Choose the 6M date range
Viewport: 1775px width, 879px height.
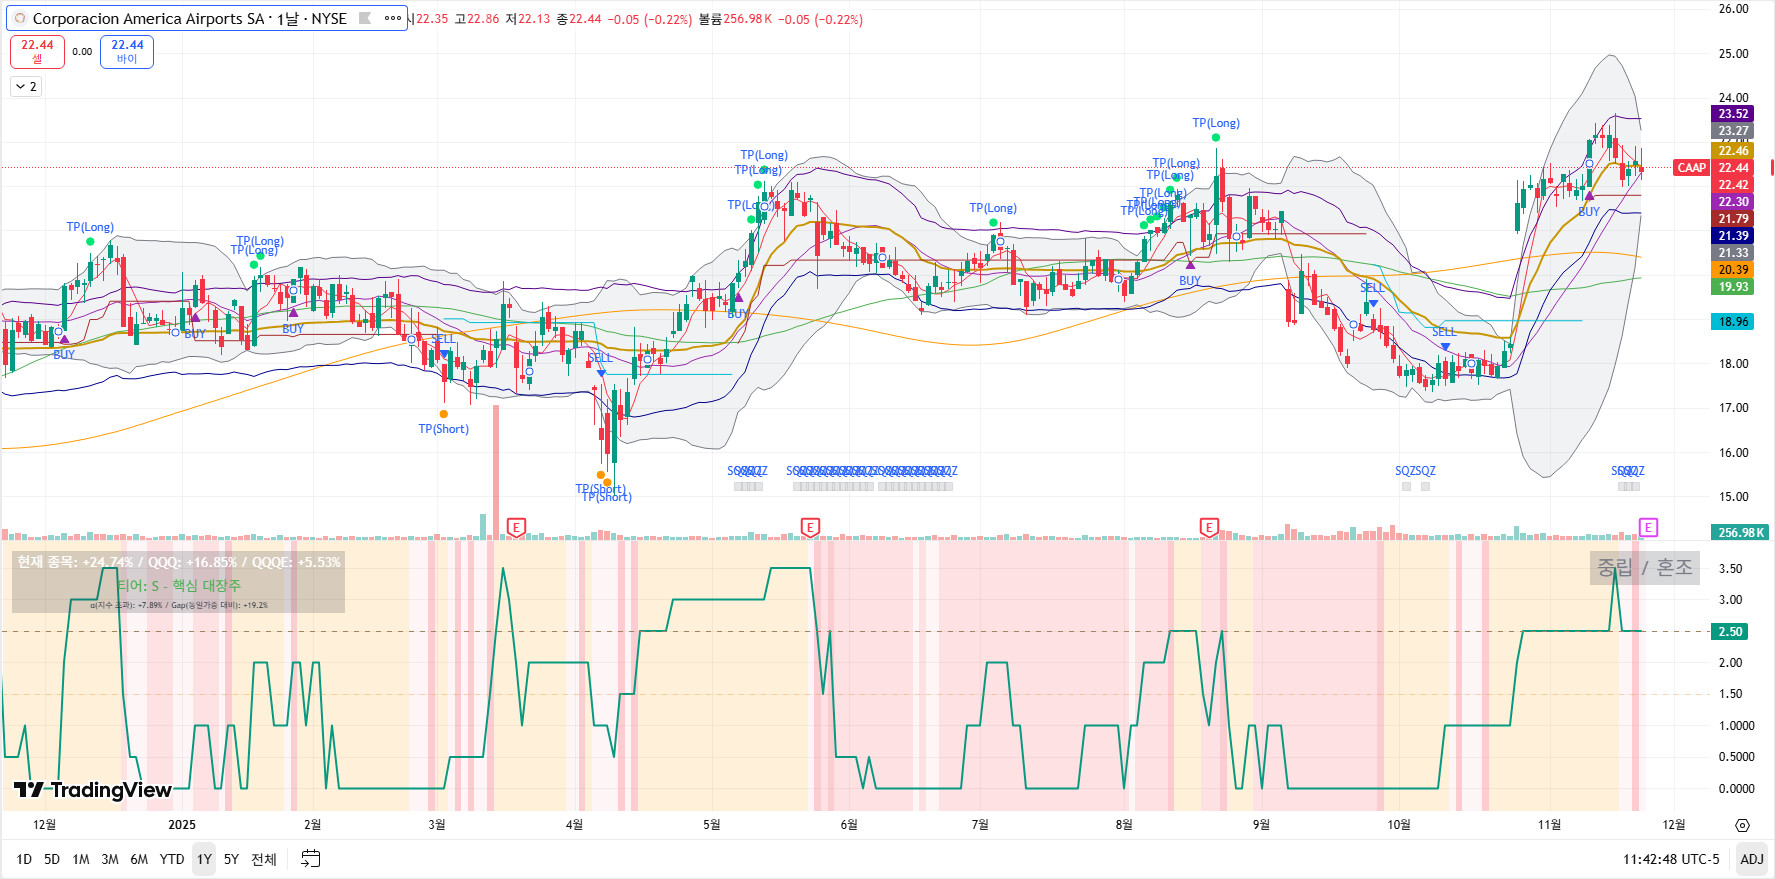pyautogui.click(x=139, y=859)
